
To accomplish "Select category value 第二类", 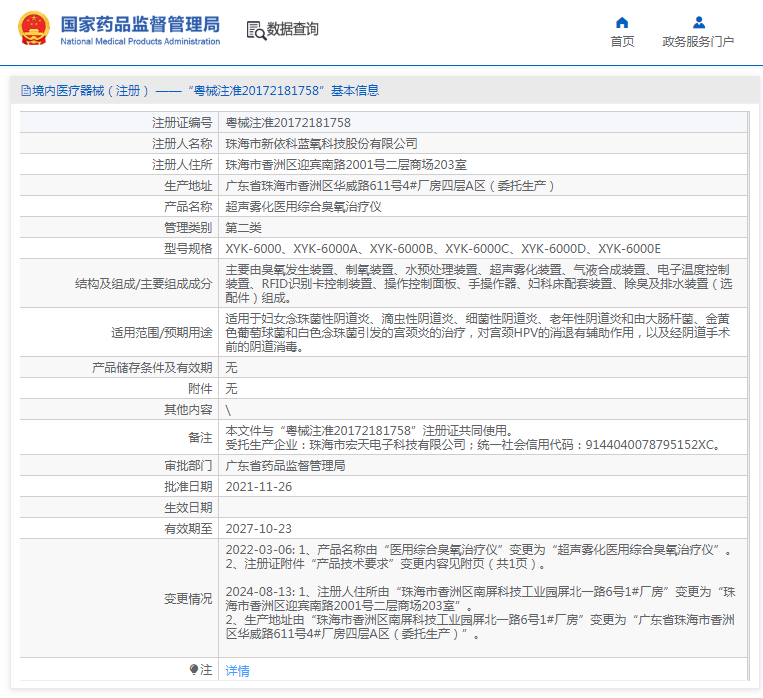I will 243,227.
